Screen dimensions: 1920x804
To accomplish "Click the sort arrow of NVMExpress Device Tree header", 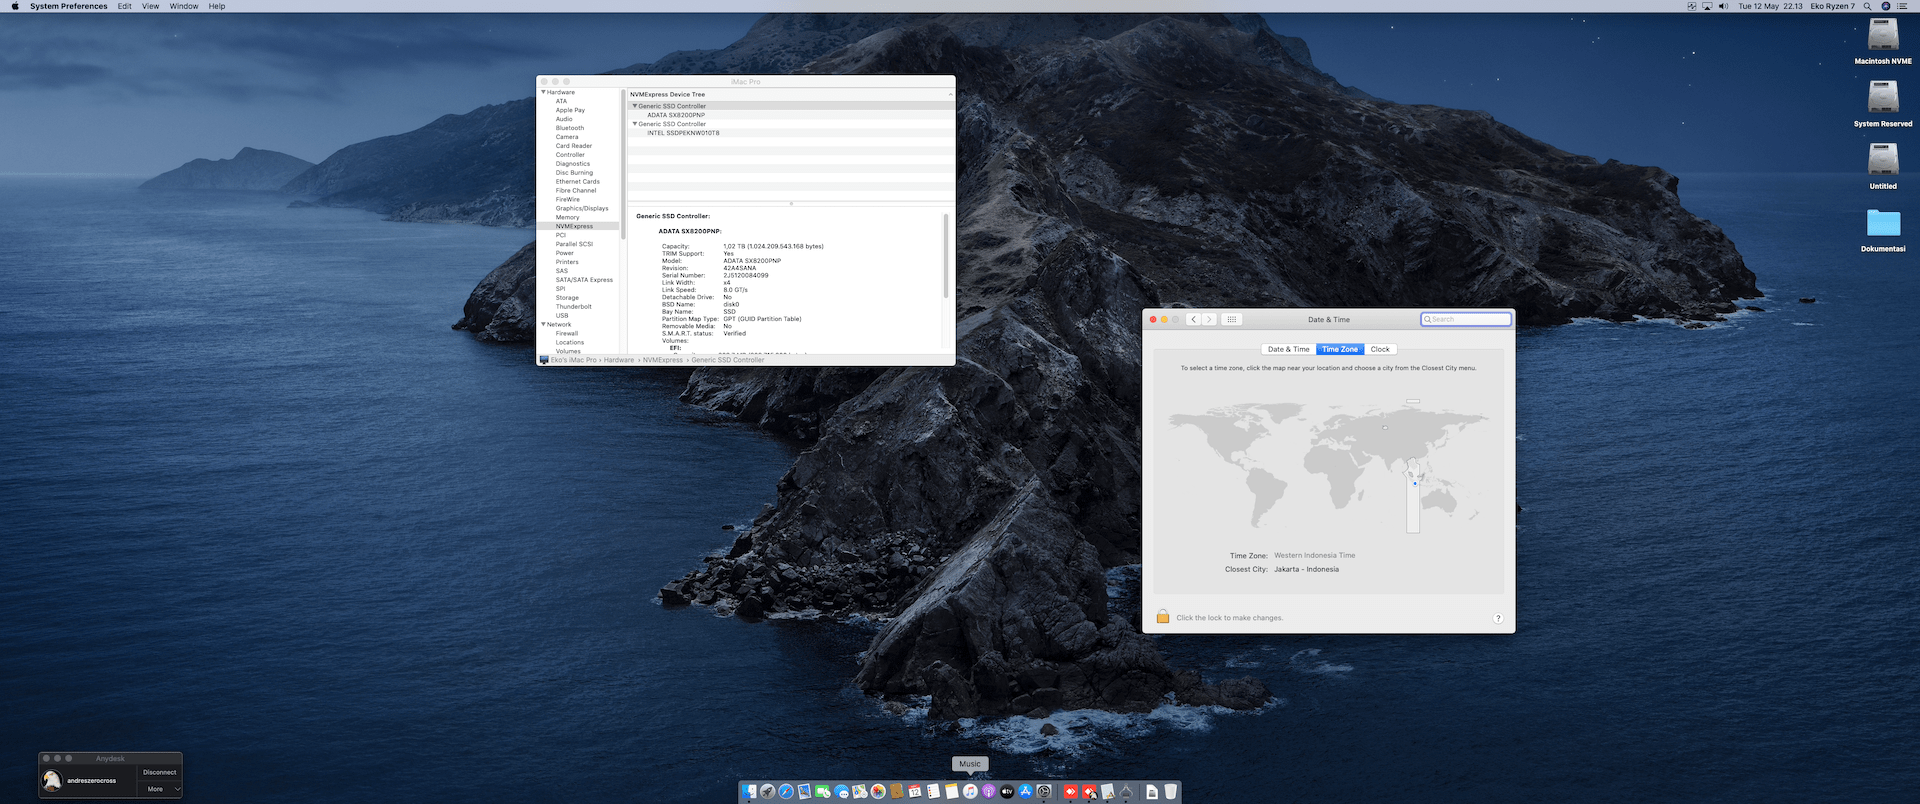I will coord(950,94).
